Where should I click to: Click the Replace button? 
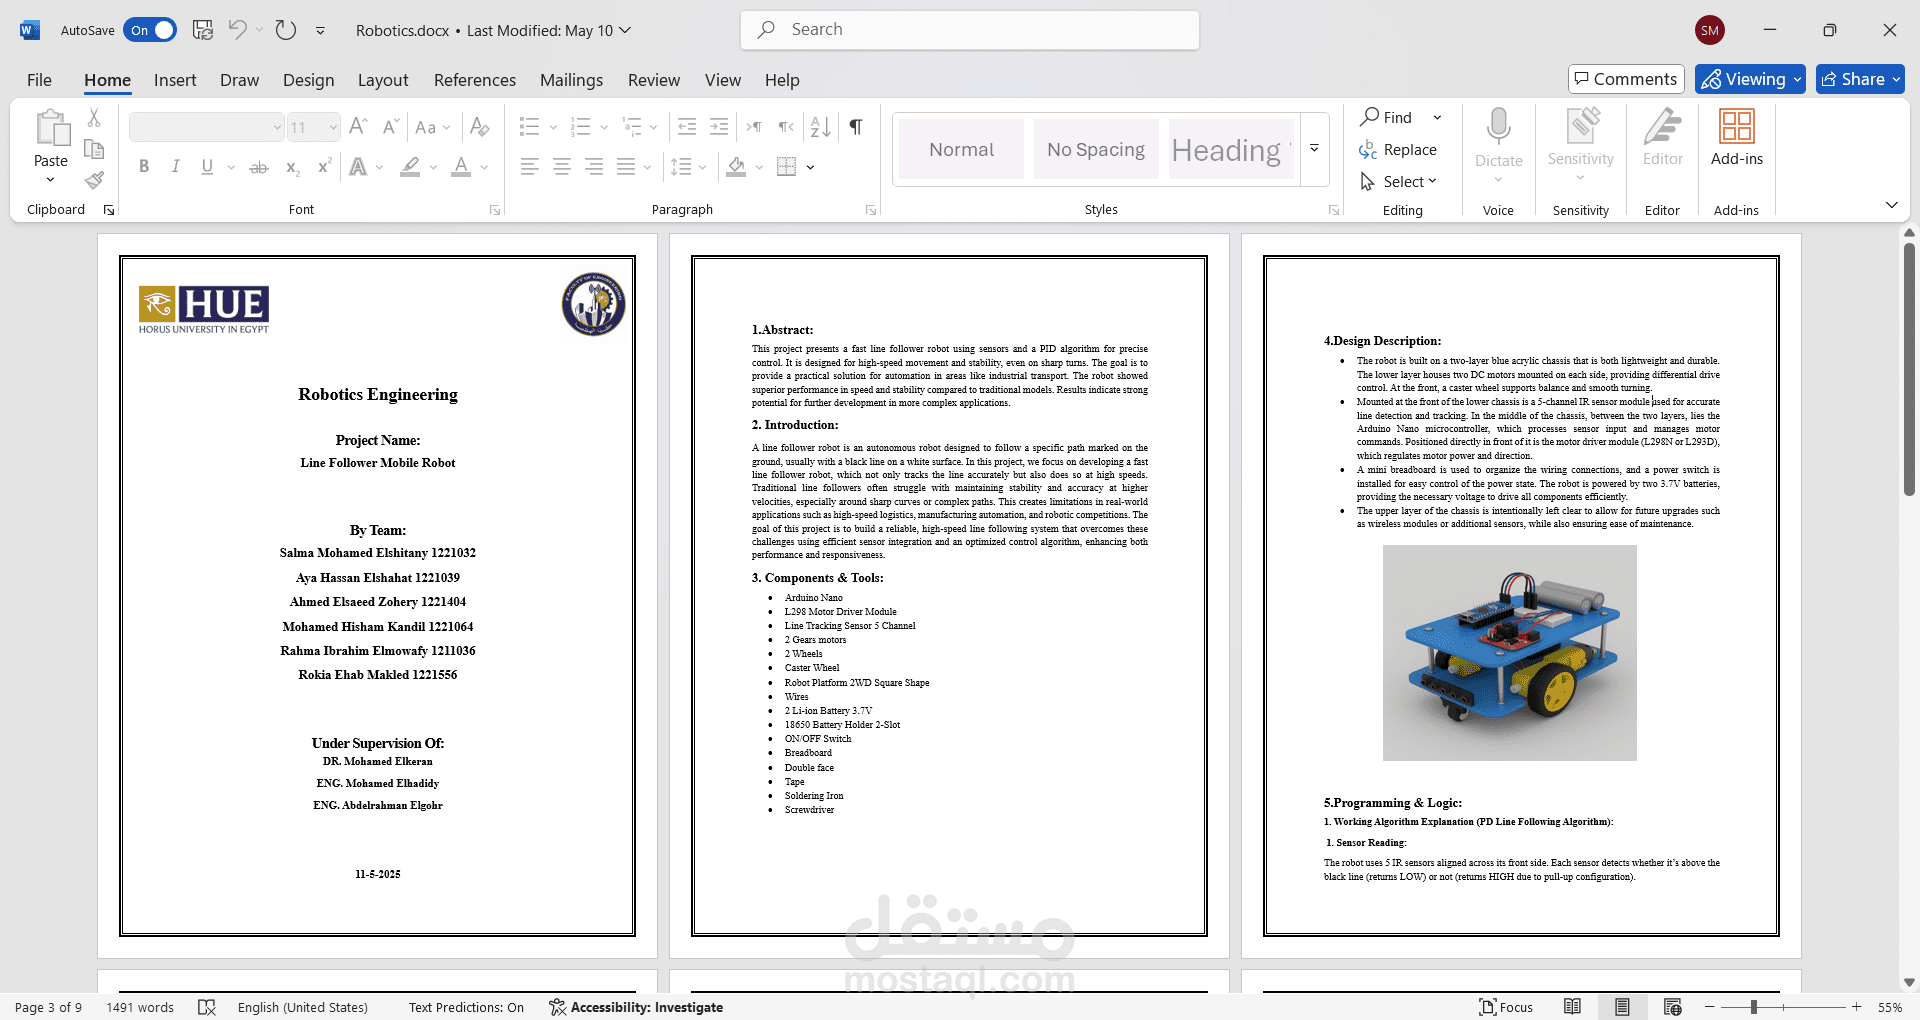click(1398, 149)
